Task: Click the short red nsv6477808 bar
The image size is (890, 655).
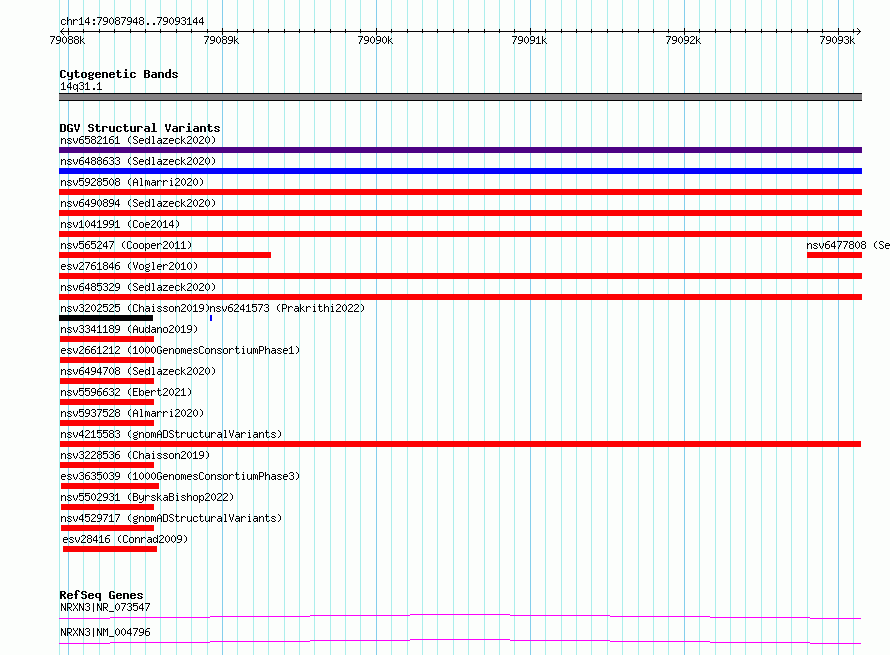Action: click(834, 255)
